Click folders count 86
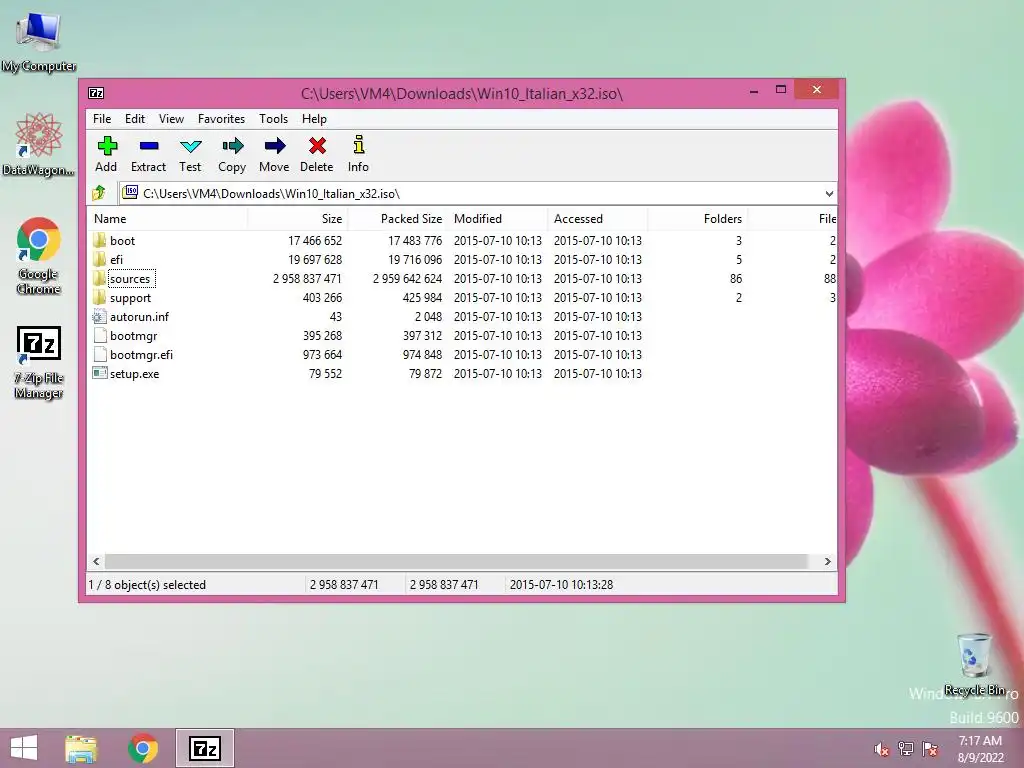1024x768 pixels. [736, 279]
